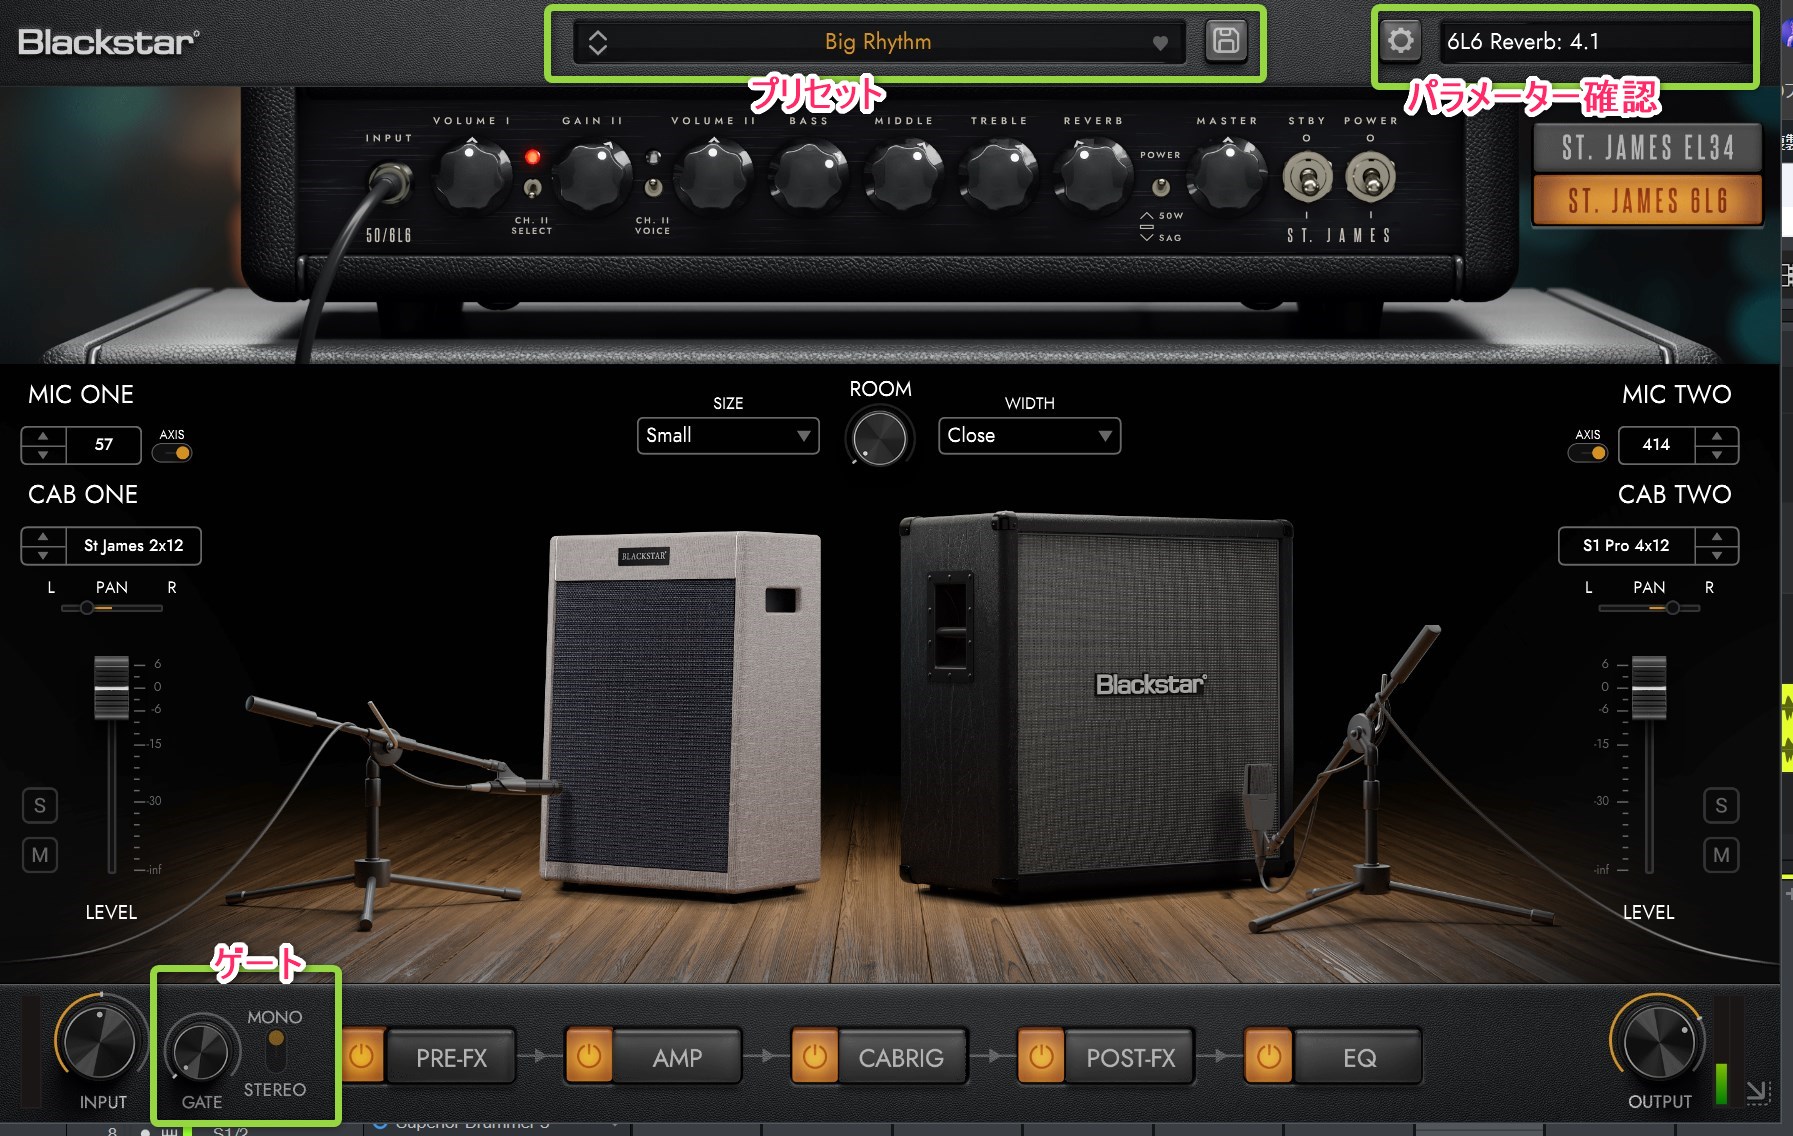This screenshot has height=1136, width=1793.
Task: Toggle the EQ power icon
Action: [x=1268, y=1057]
